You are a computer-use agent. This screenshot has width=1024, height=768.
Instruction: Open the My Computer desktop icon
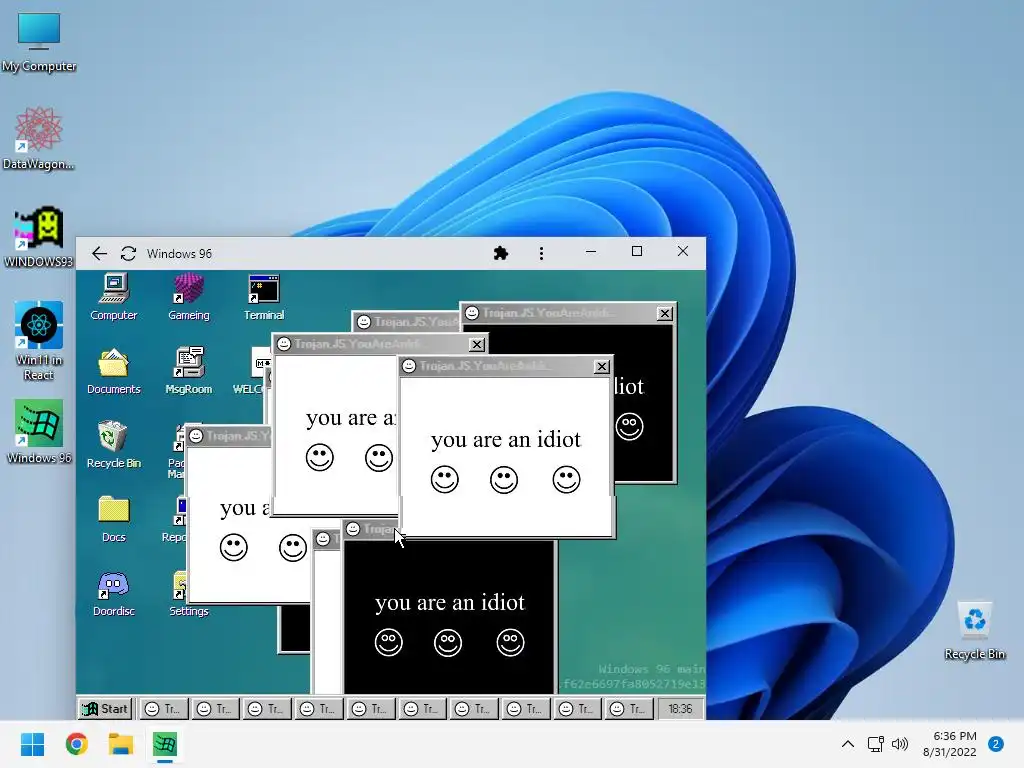(39, 42)
